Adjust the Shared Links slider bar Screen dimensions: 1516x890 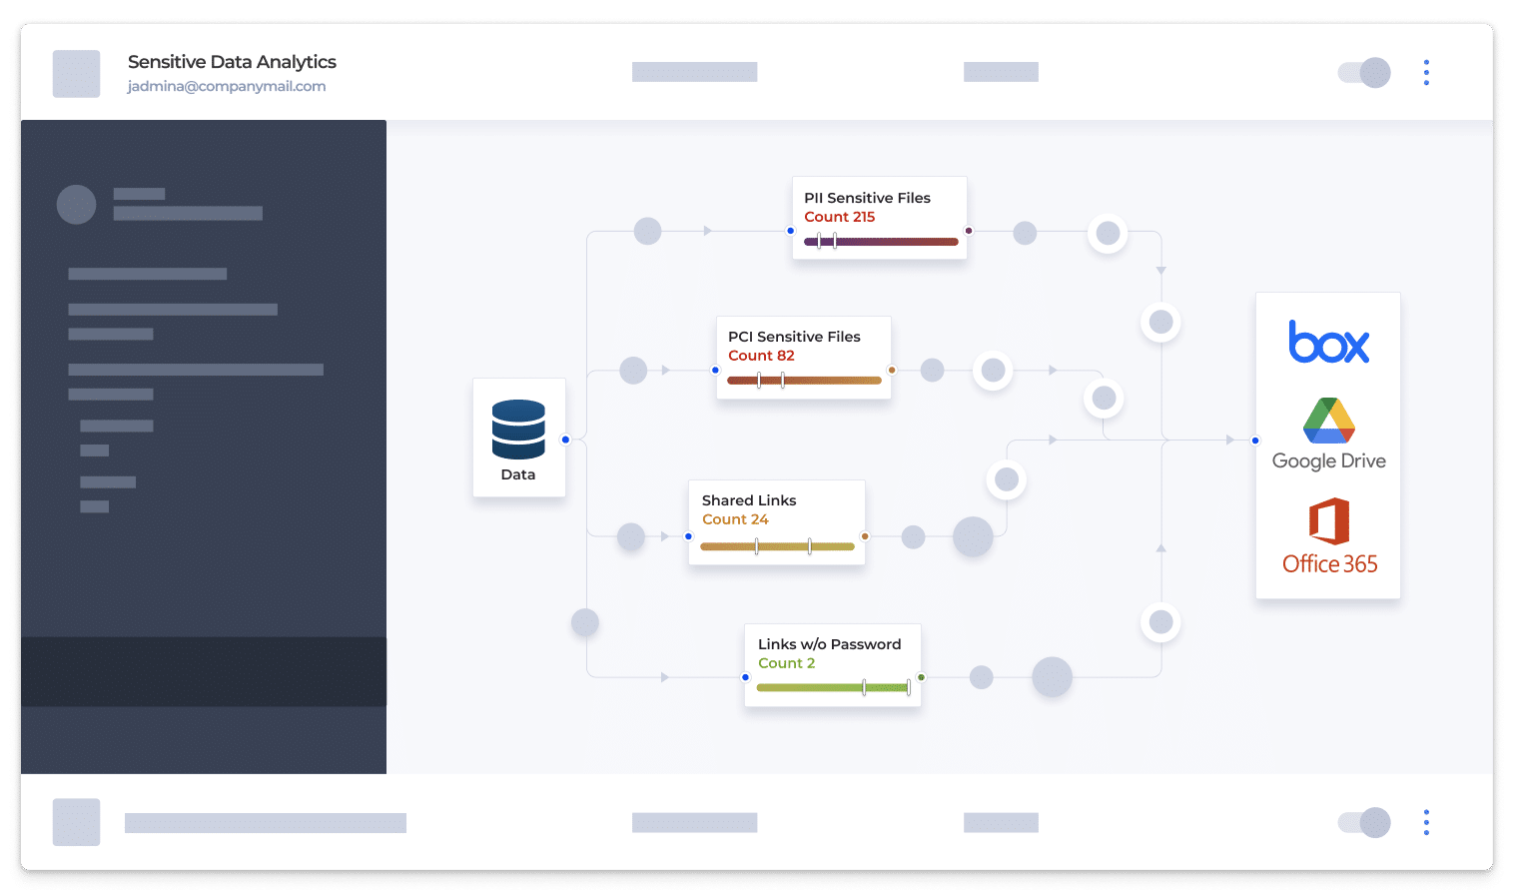coord(777,546)
